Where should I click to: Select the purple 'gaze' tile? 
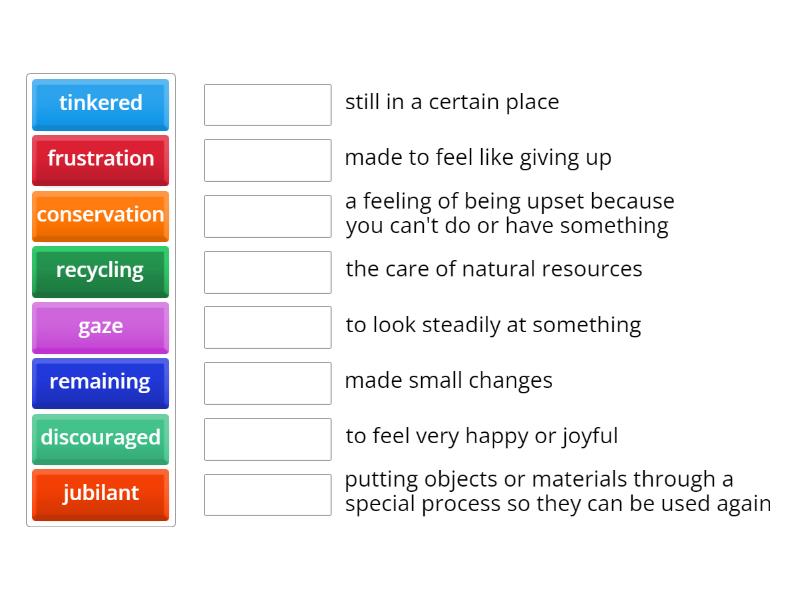(101, 328)
